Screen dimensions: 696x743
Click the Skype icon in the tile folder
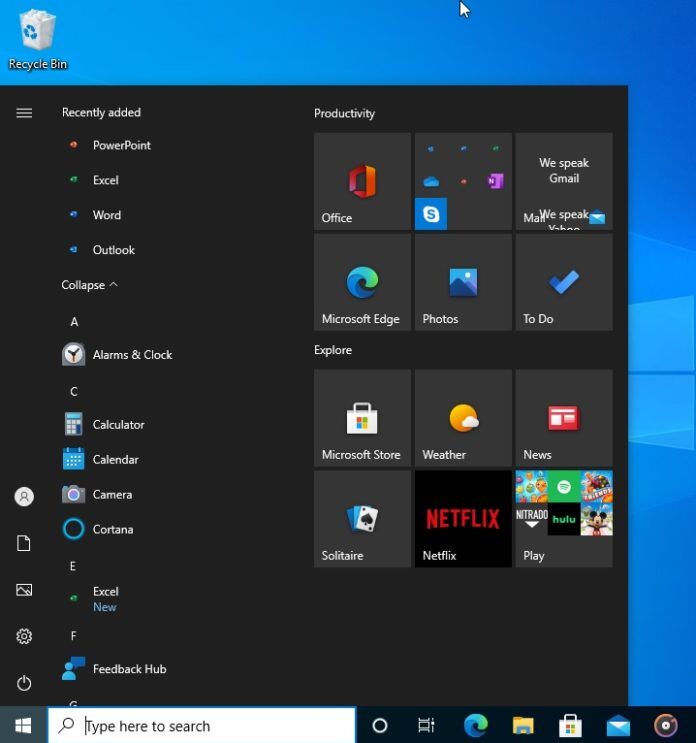tap(431, 214)
